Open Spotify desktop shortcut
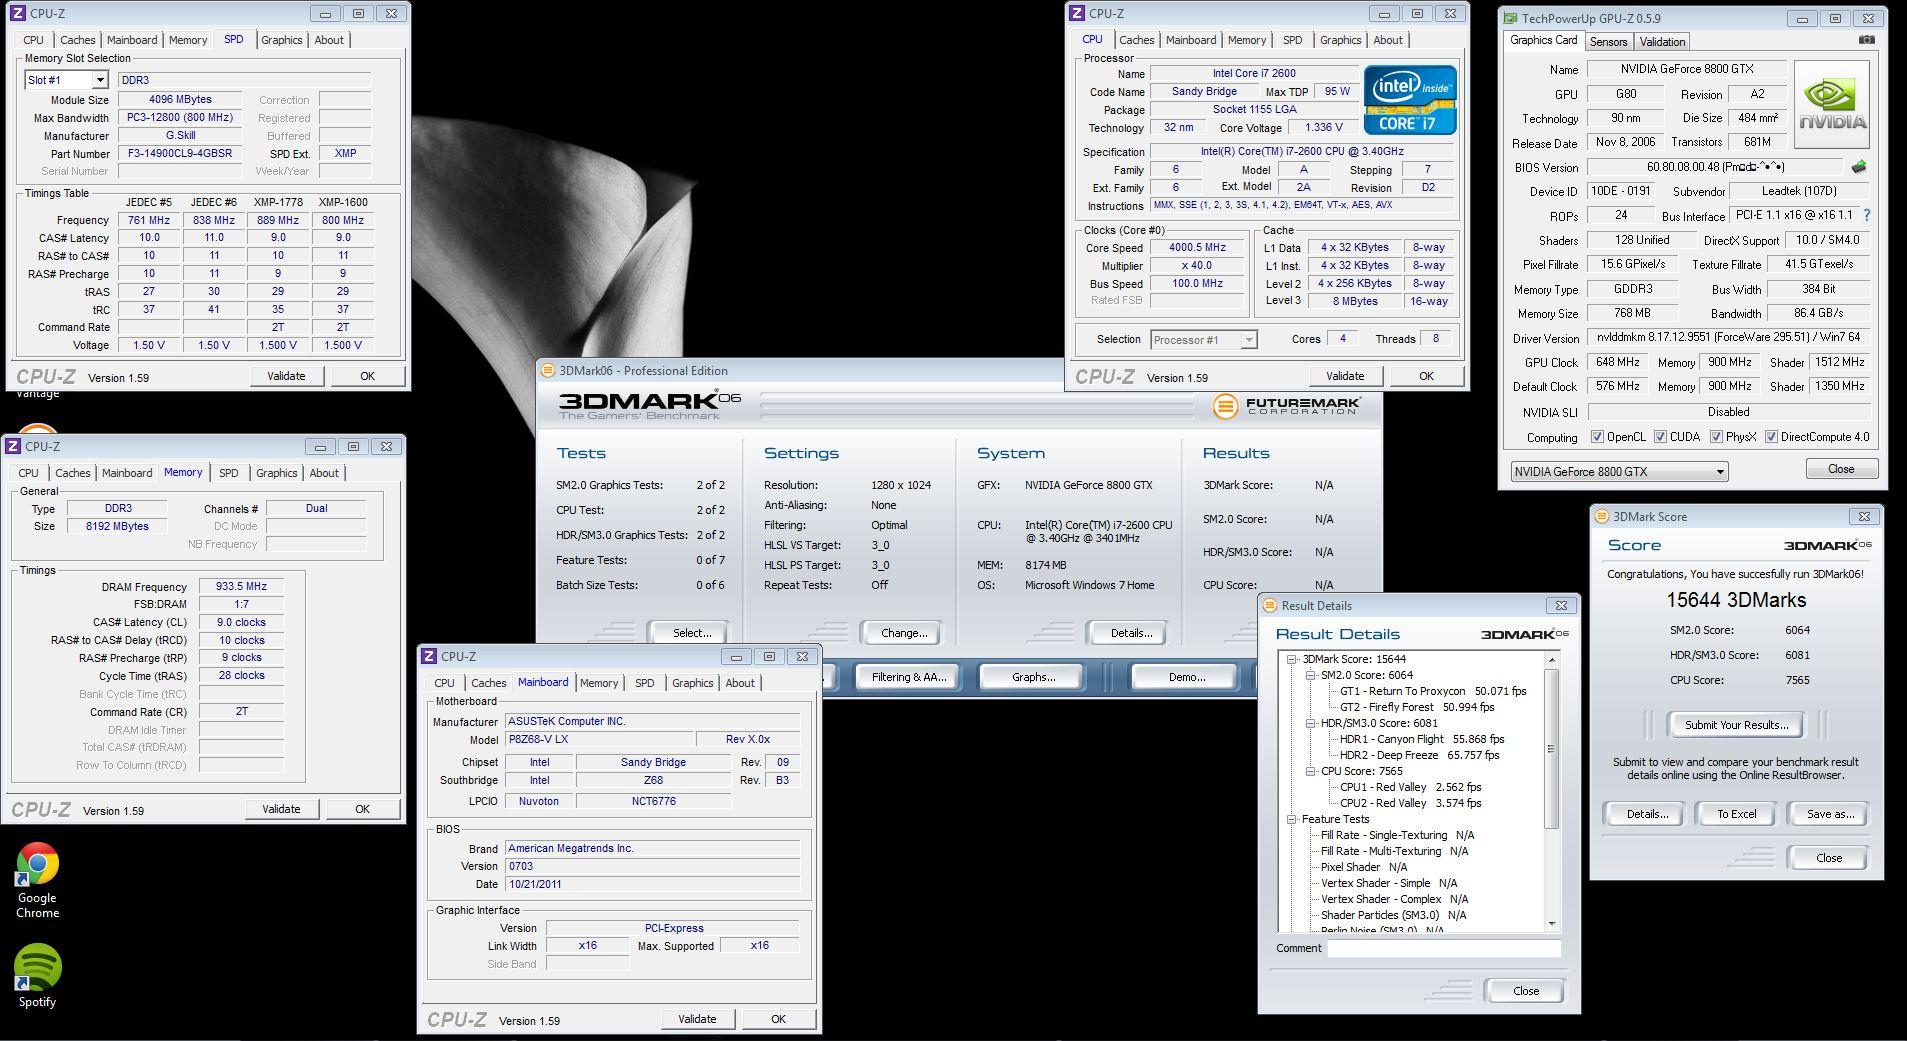 tap(37, 975)
